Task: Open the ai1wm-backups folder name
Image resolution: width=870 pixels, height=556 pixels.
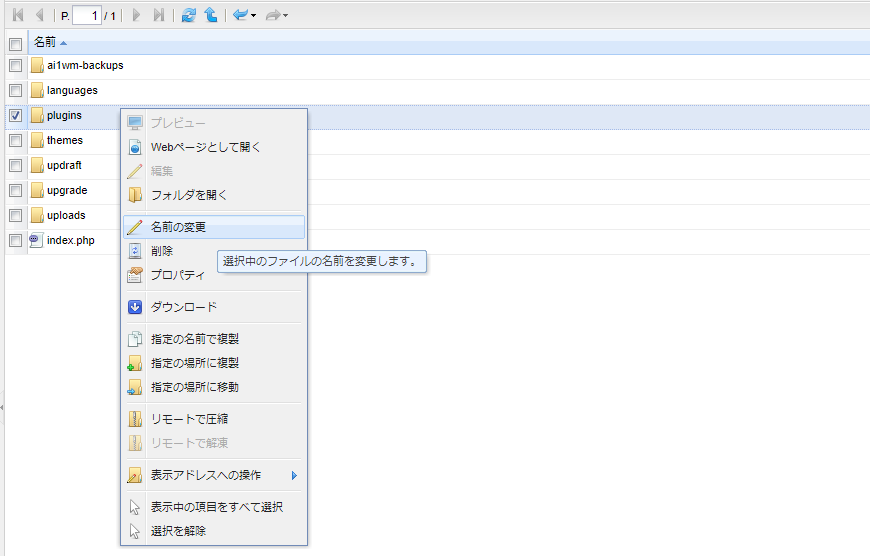Action: pyautogui.click(x=85, y=65)
